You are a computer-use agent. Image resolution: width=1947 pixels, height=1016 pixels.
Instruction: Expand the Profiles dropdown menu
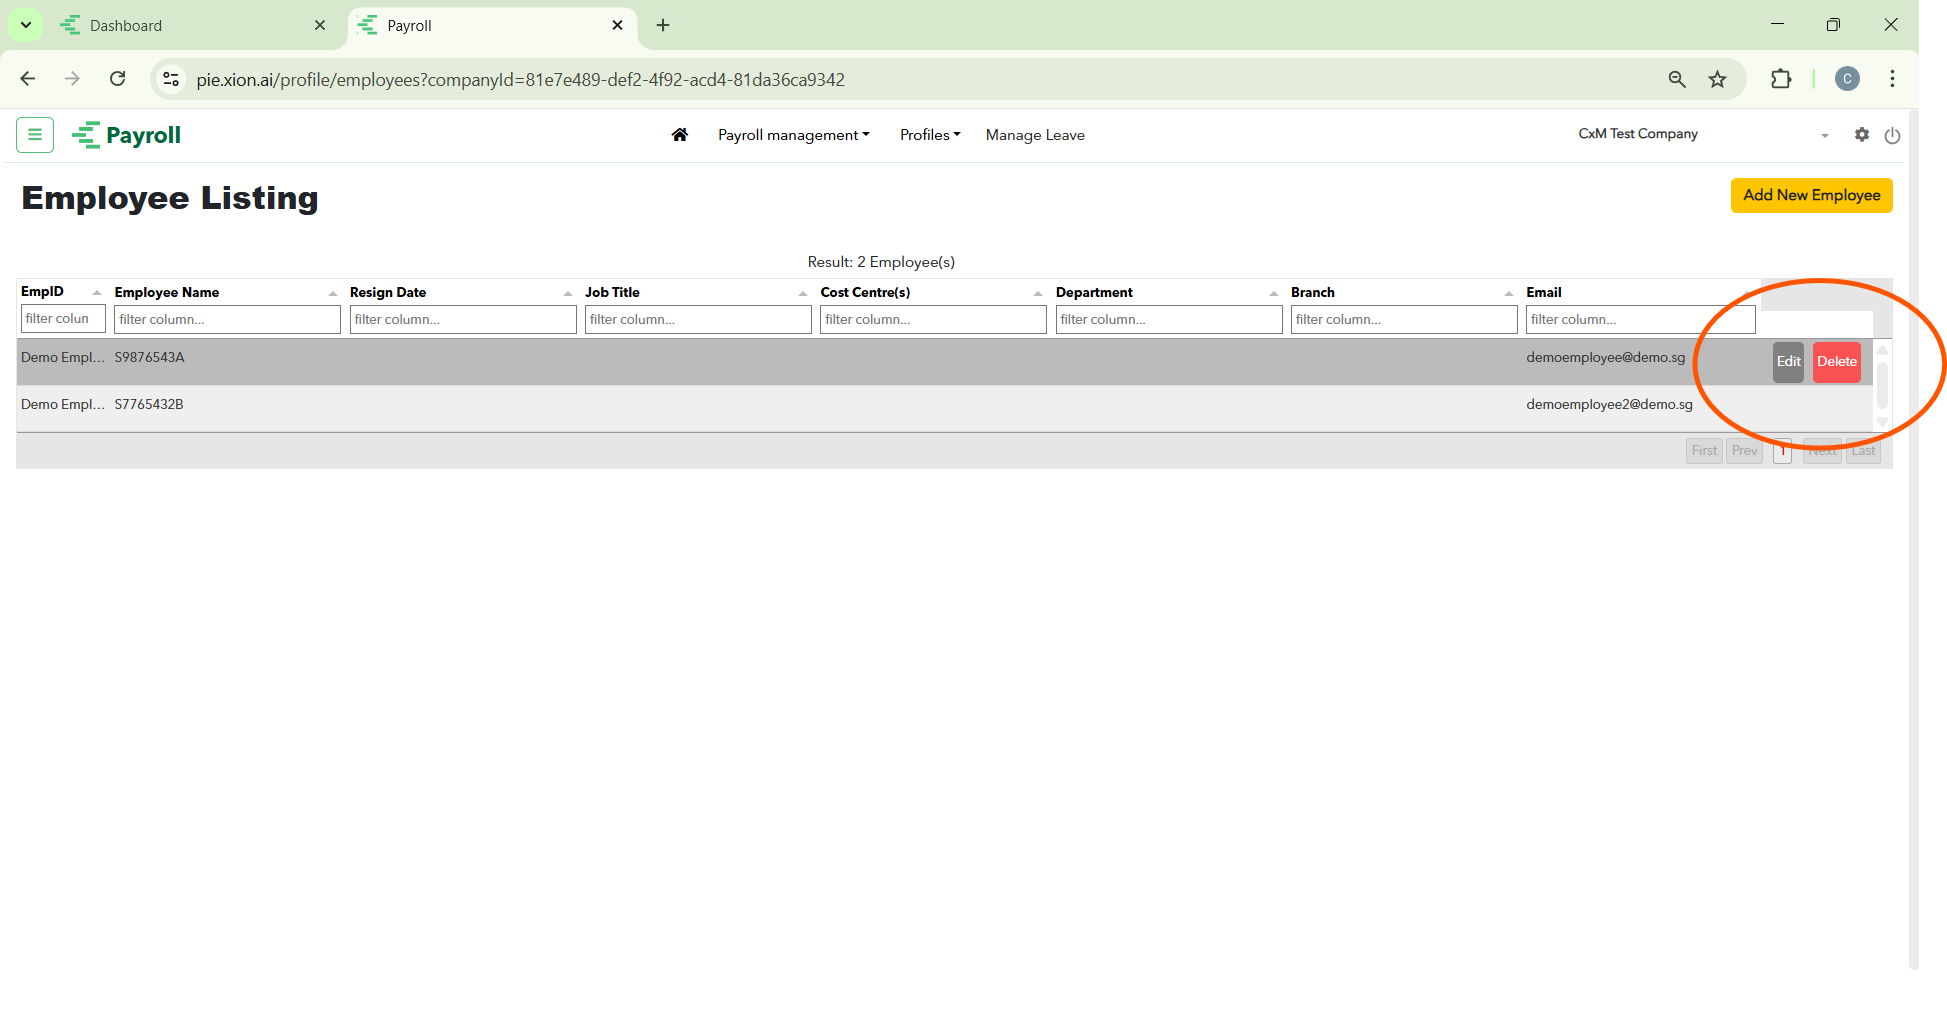(929, 135)
